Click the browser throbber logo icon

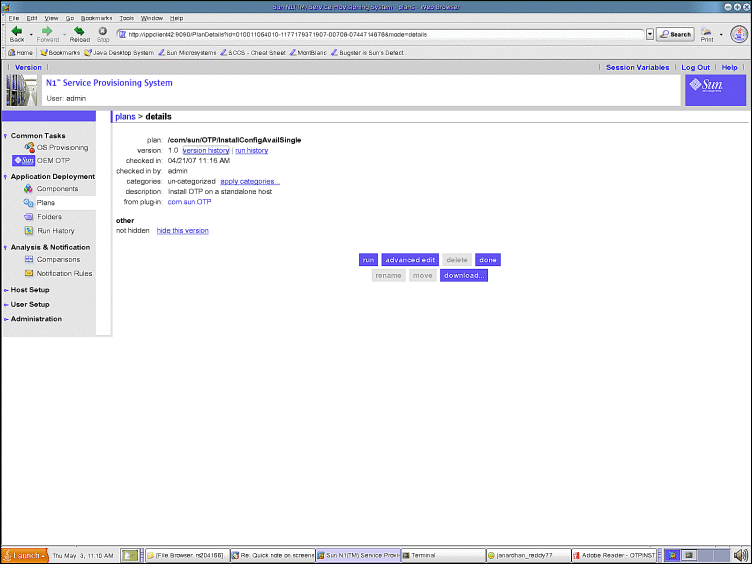[x=739, y=34]
